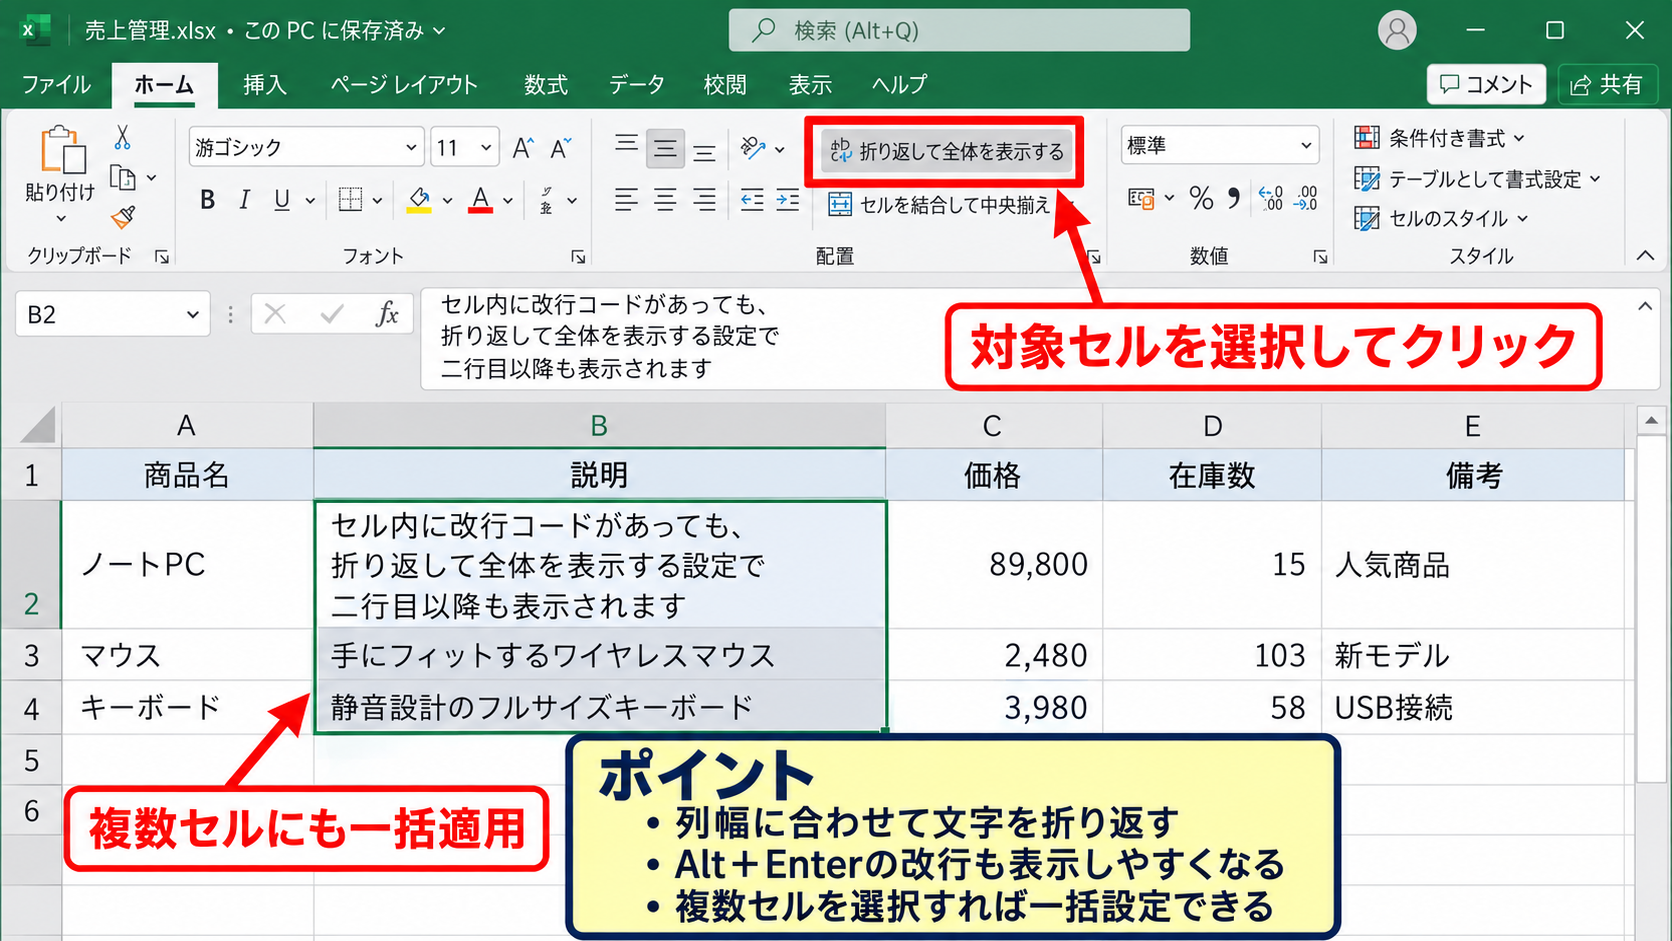This screenshot has height=941, width=1672.
Task: Switch to the 数式 tab
Action: coord(545,85)
